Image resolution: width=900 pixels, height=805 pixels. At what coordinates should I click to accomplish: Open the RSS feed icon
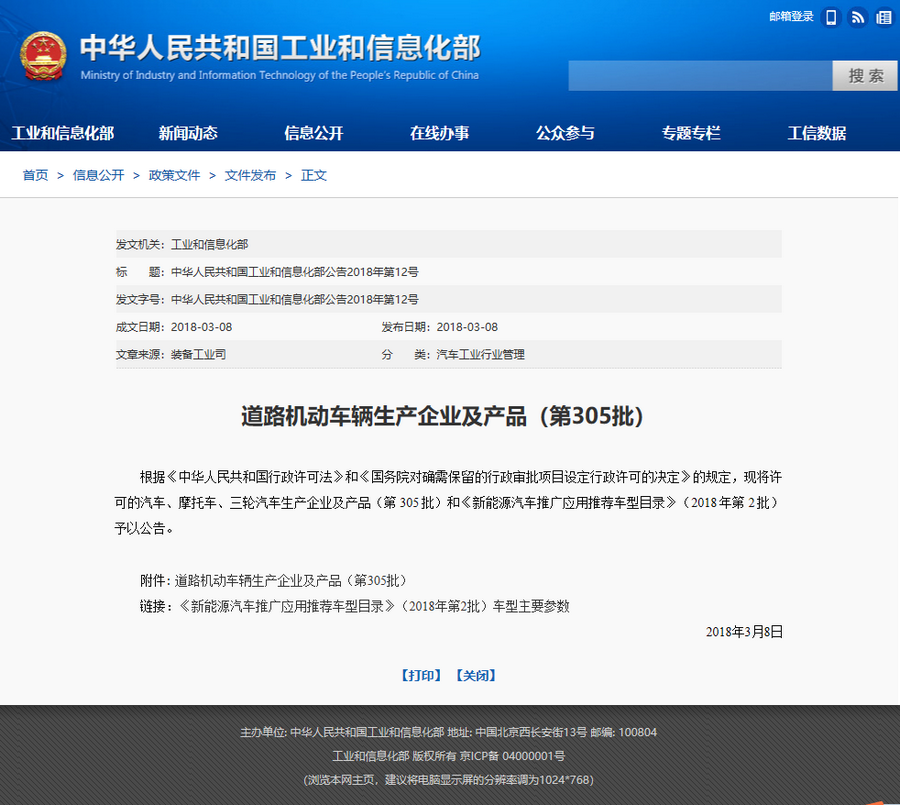(x=858, y=18)
